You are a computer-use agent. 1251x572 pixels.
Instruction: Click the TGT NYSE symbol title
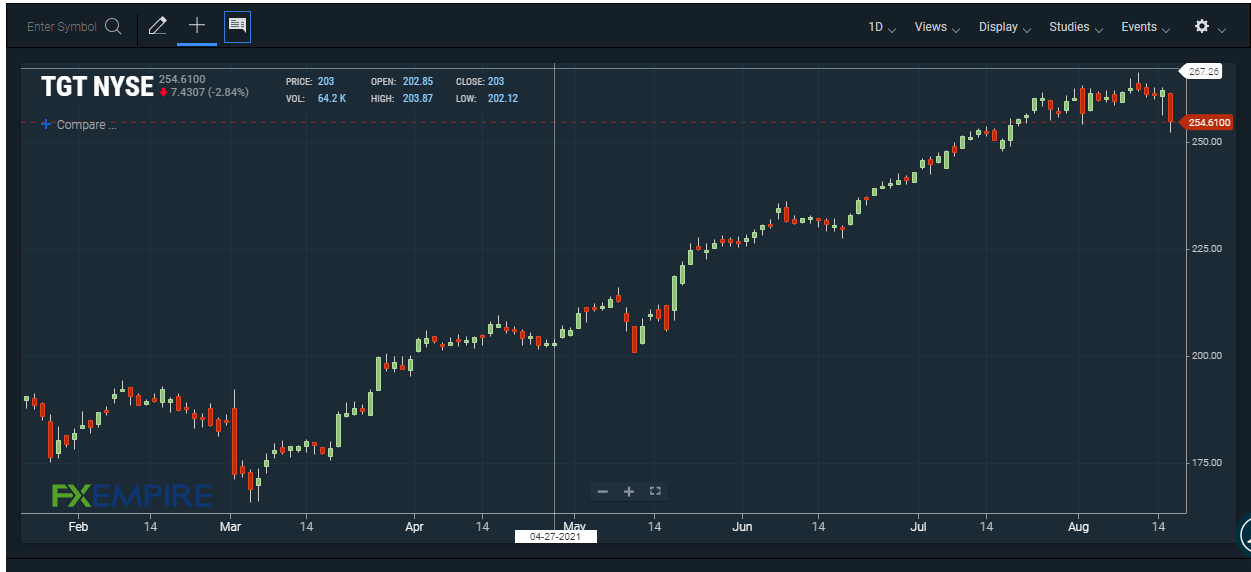pos(97,87)
